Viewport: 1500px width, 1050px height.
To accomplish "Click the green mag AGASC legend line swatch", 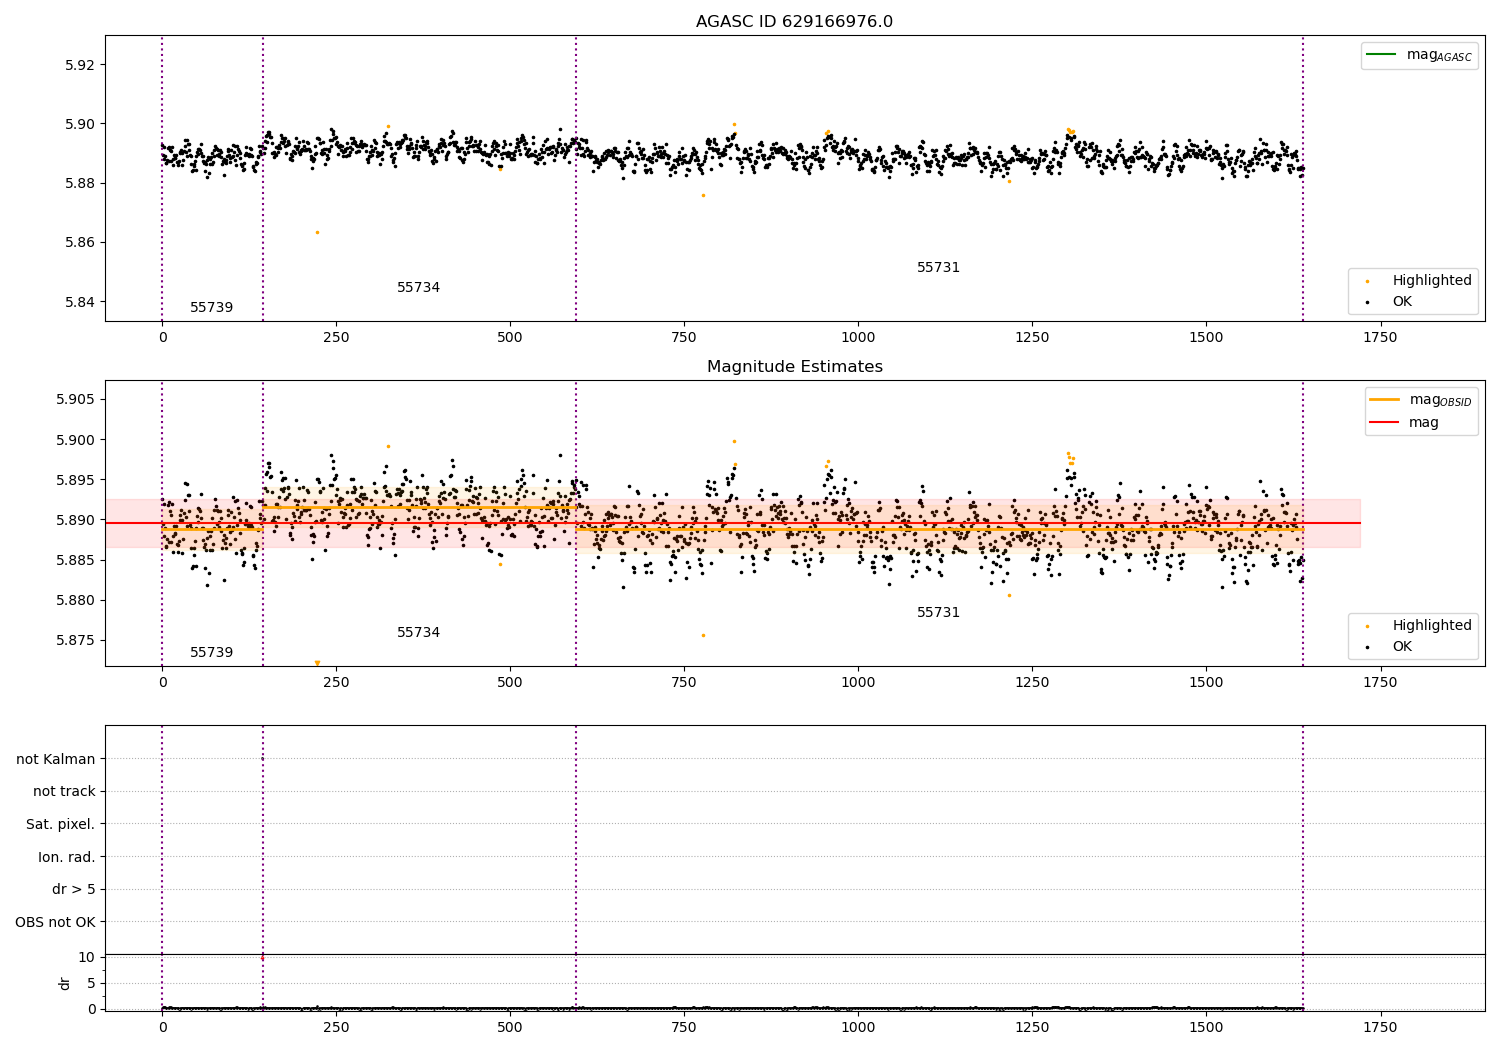I will 1381,54.
